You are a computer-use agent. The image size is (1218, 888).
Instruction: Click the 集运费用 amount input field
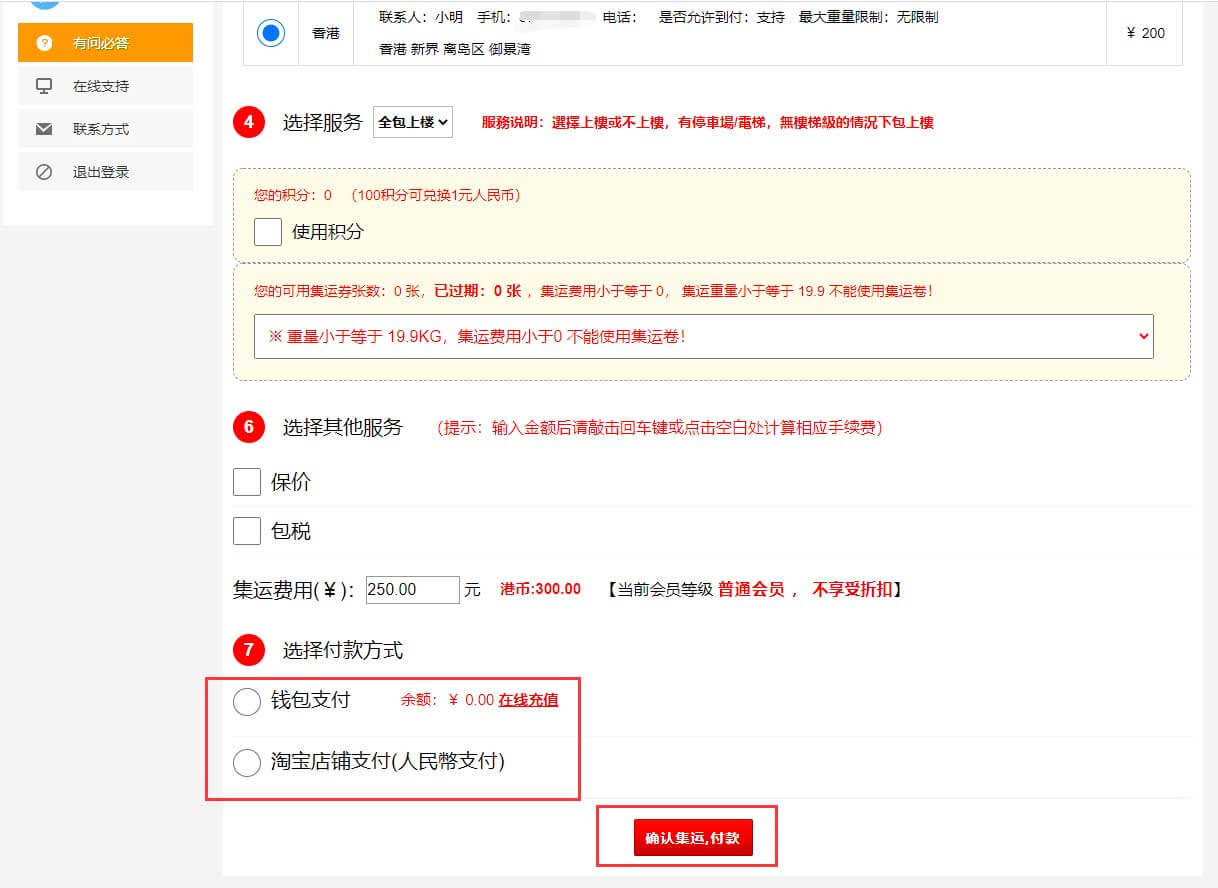point(412,590)
